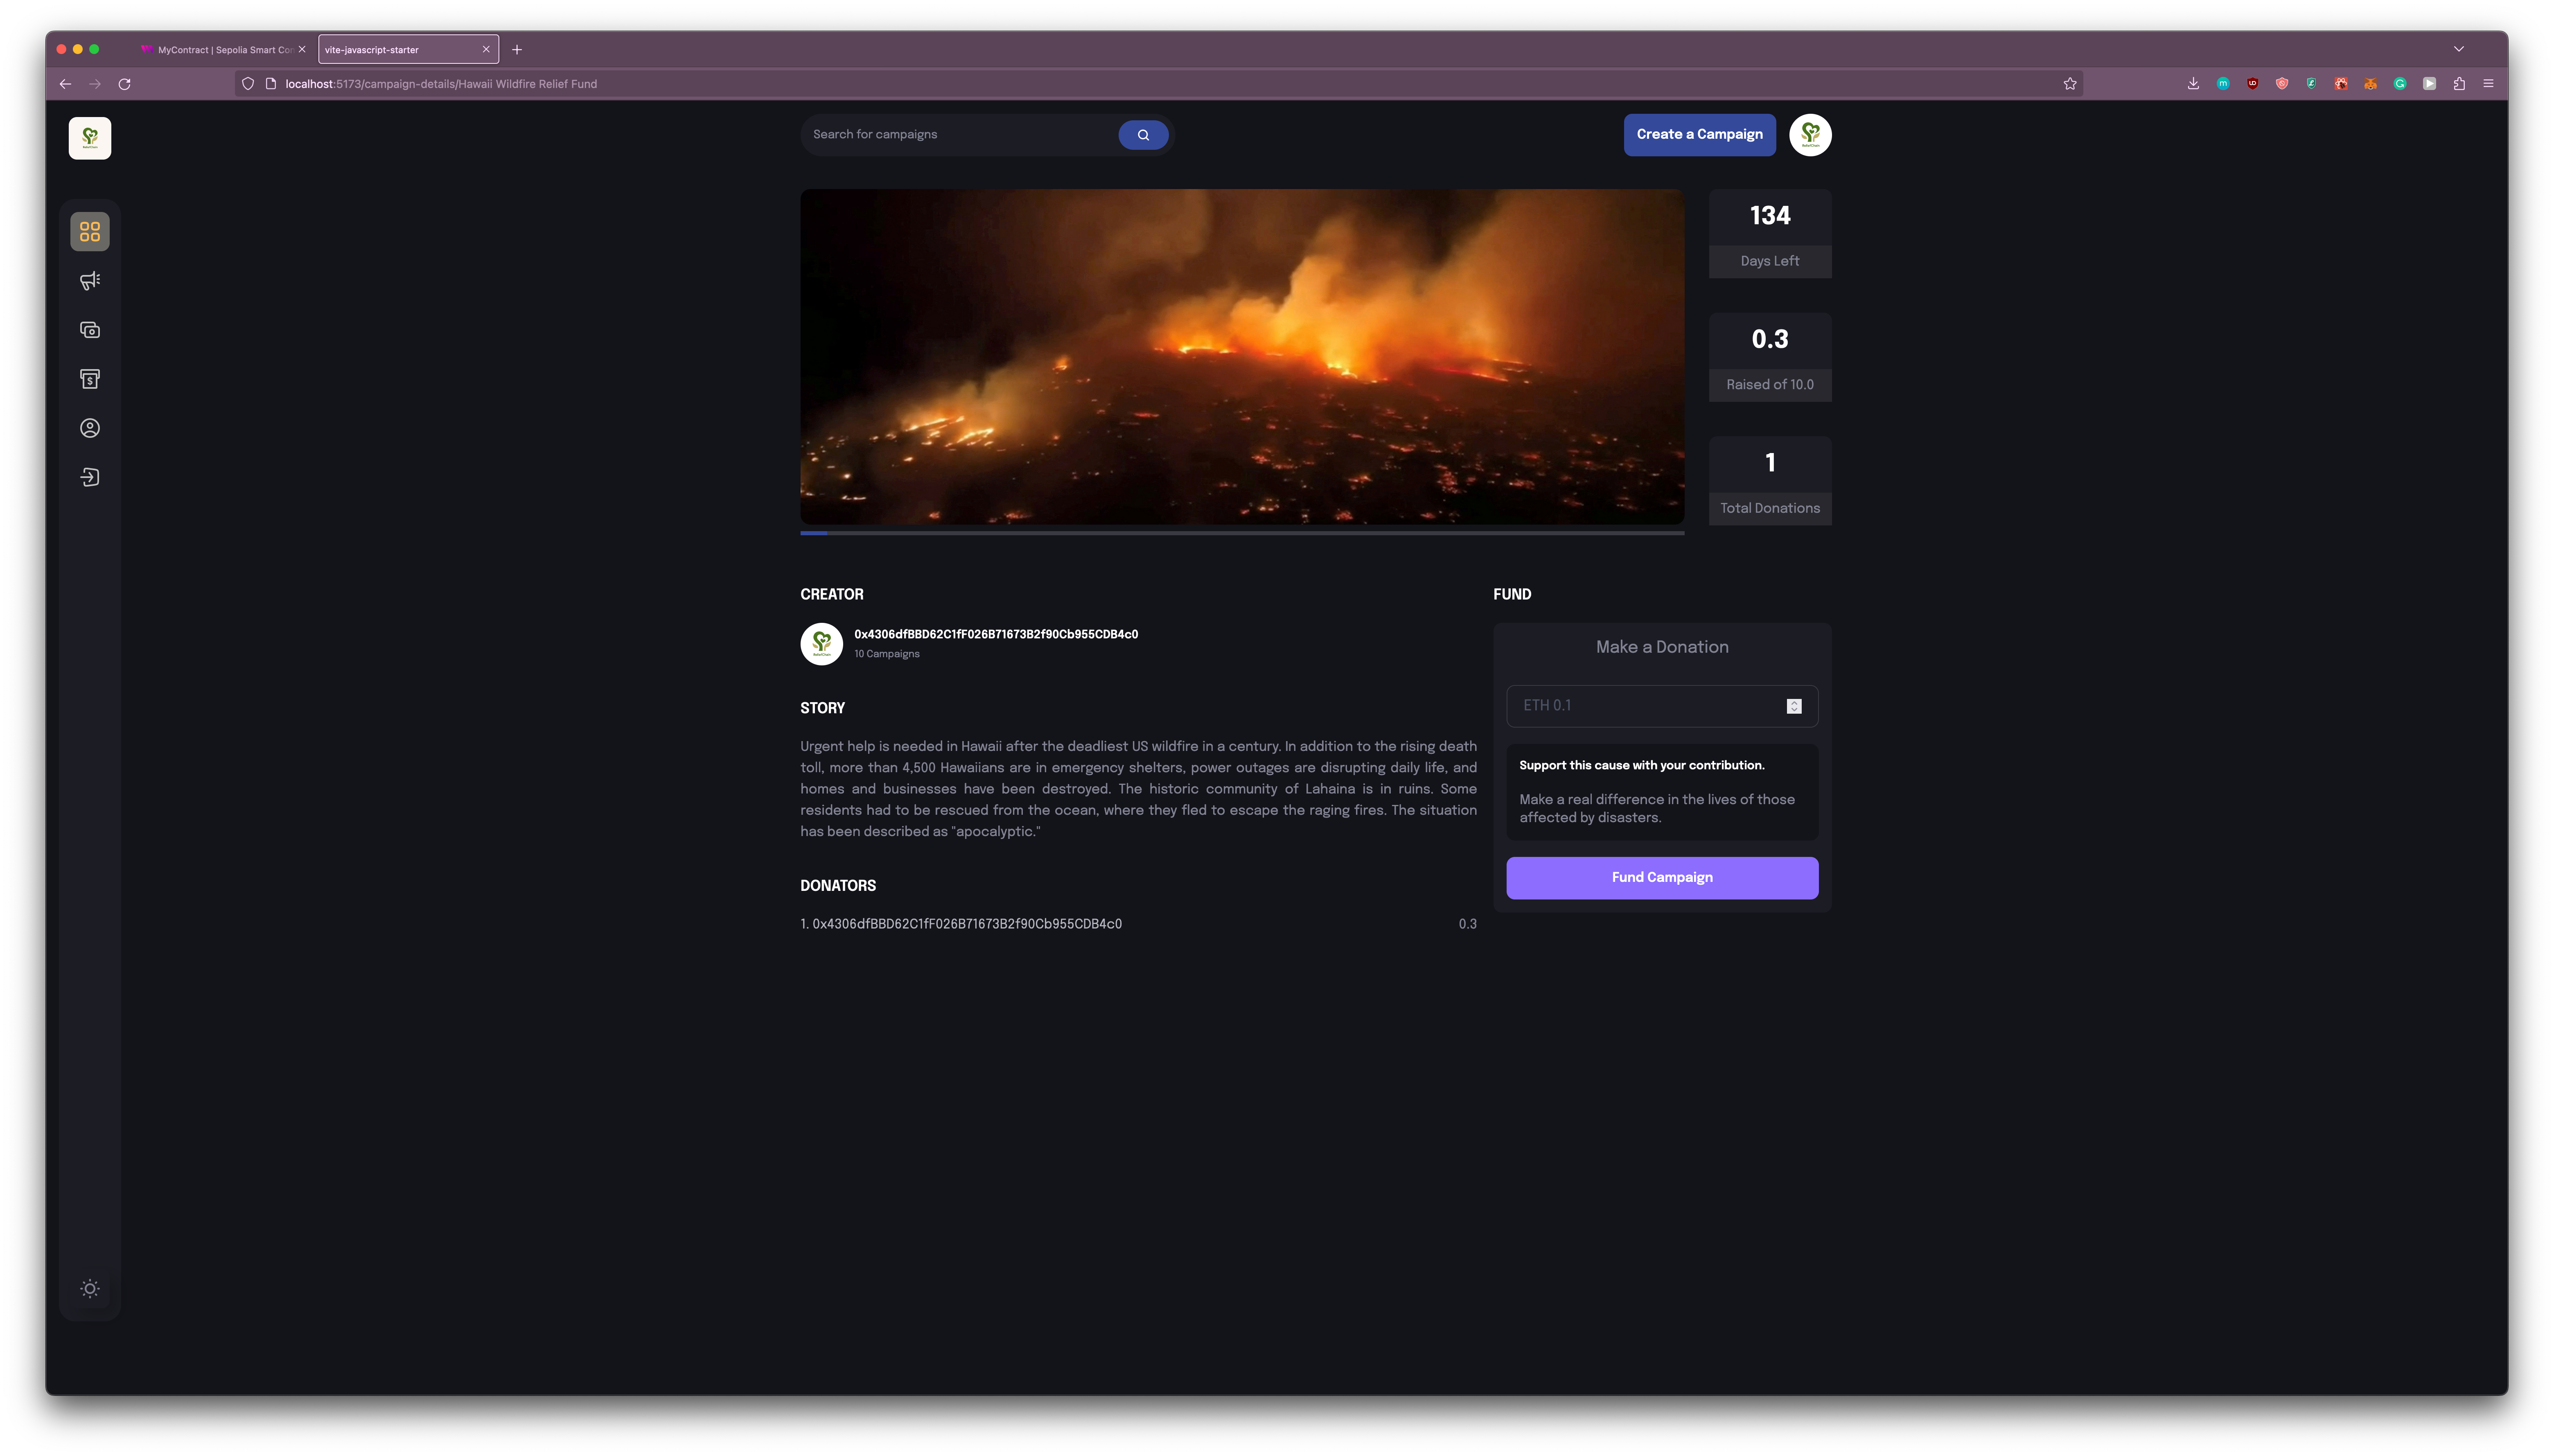Image resolution: width=2554 pixels, height=1456 pixels.
Task: Click the Create a Campaign button
Action: click(1699, 134)
